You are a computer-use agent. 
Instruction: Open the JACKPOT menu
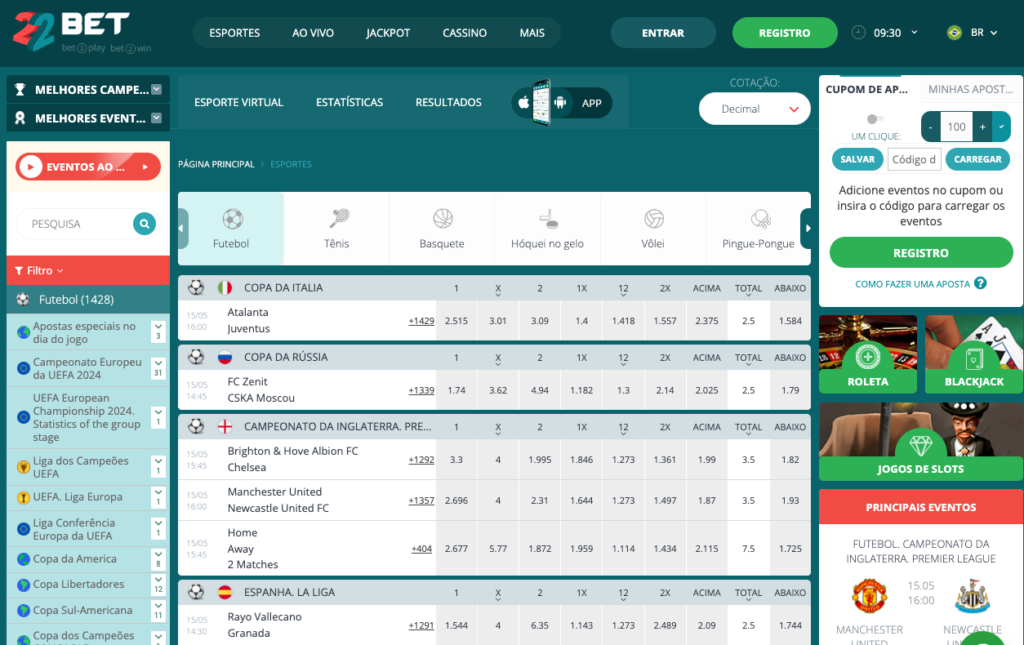(x=388, y=33)
